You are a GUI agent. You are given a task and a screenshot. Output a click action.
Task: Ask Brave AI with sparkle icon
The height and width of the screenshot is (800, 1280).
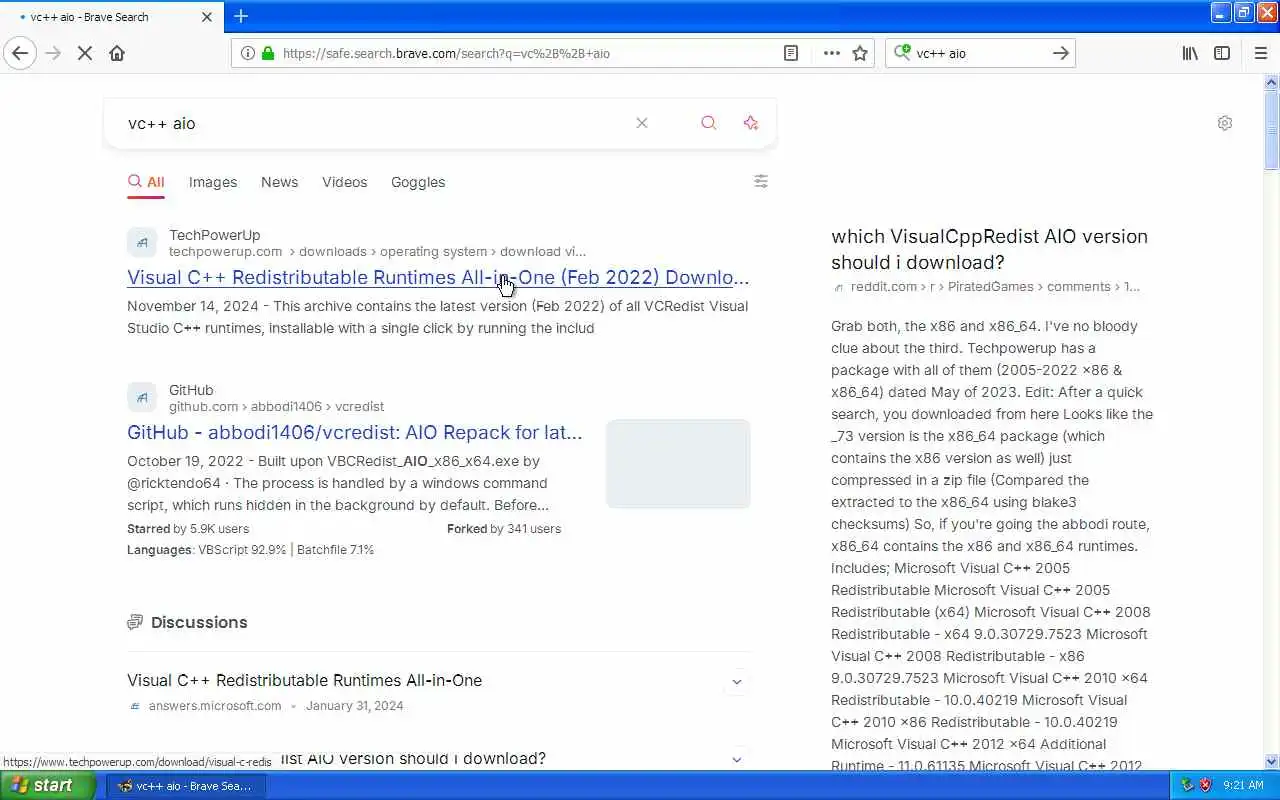click(751, 123)
